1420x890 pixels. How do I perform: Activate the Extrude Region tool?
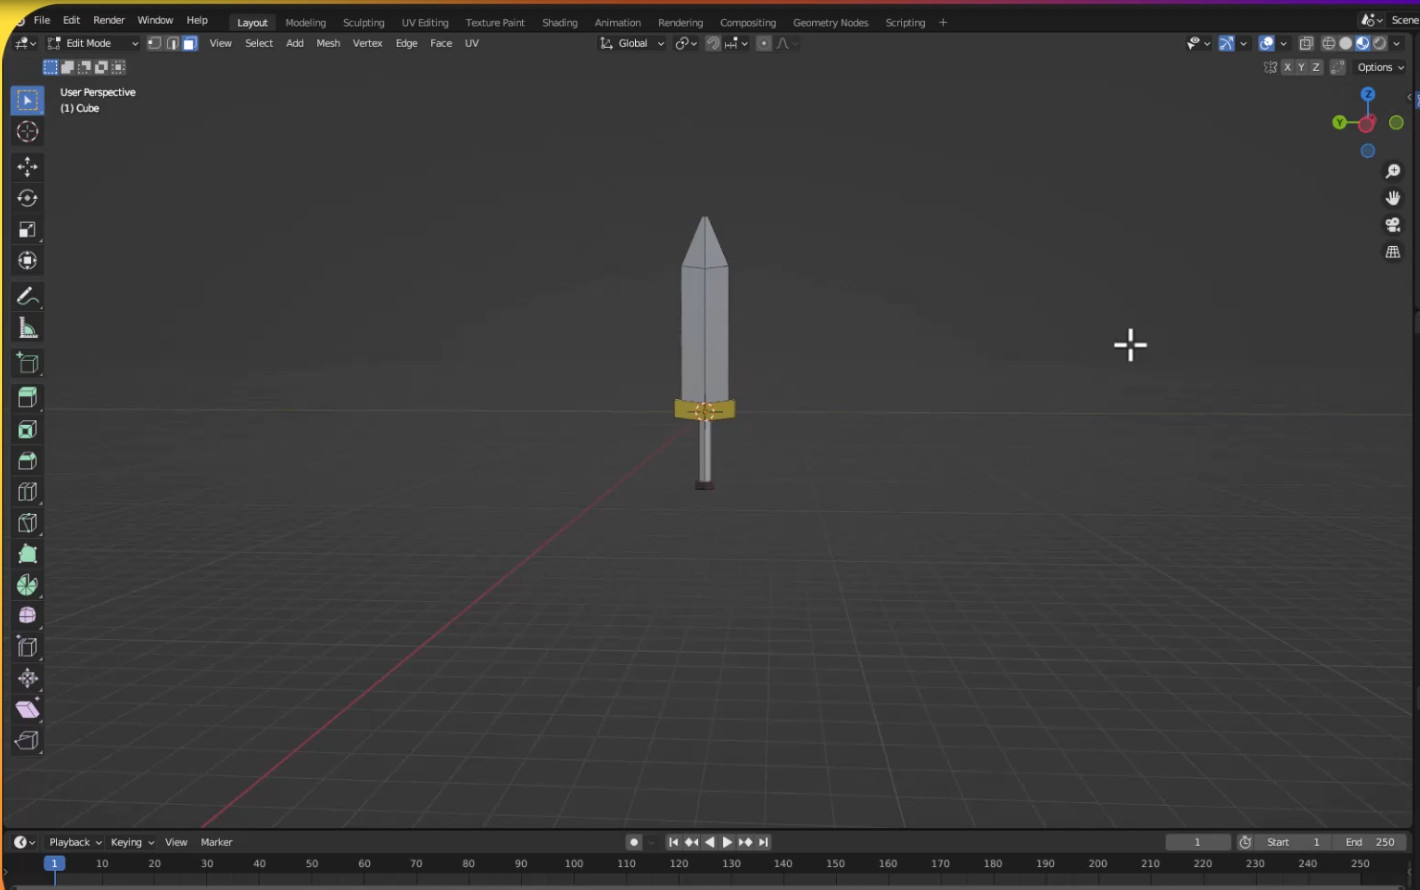click(27, 397)
